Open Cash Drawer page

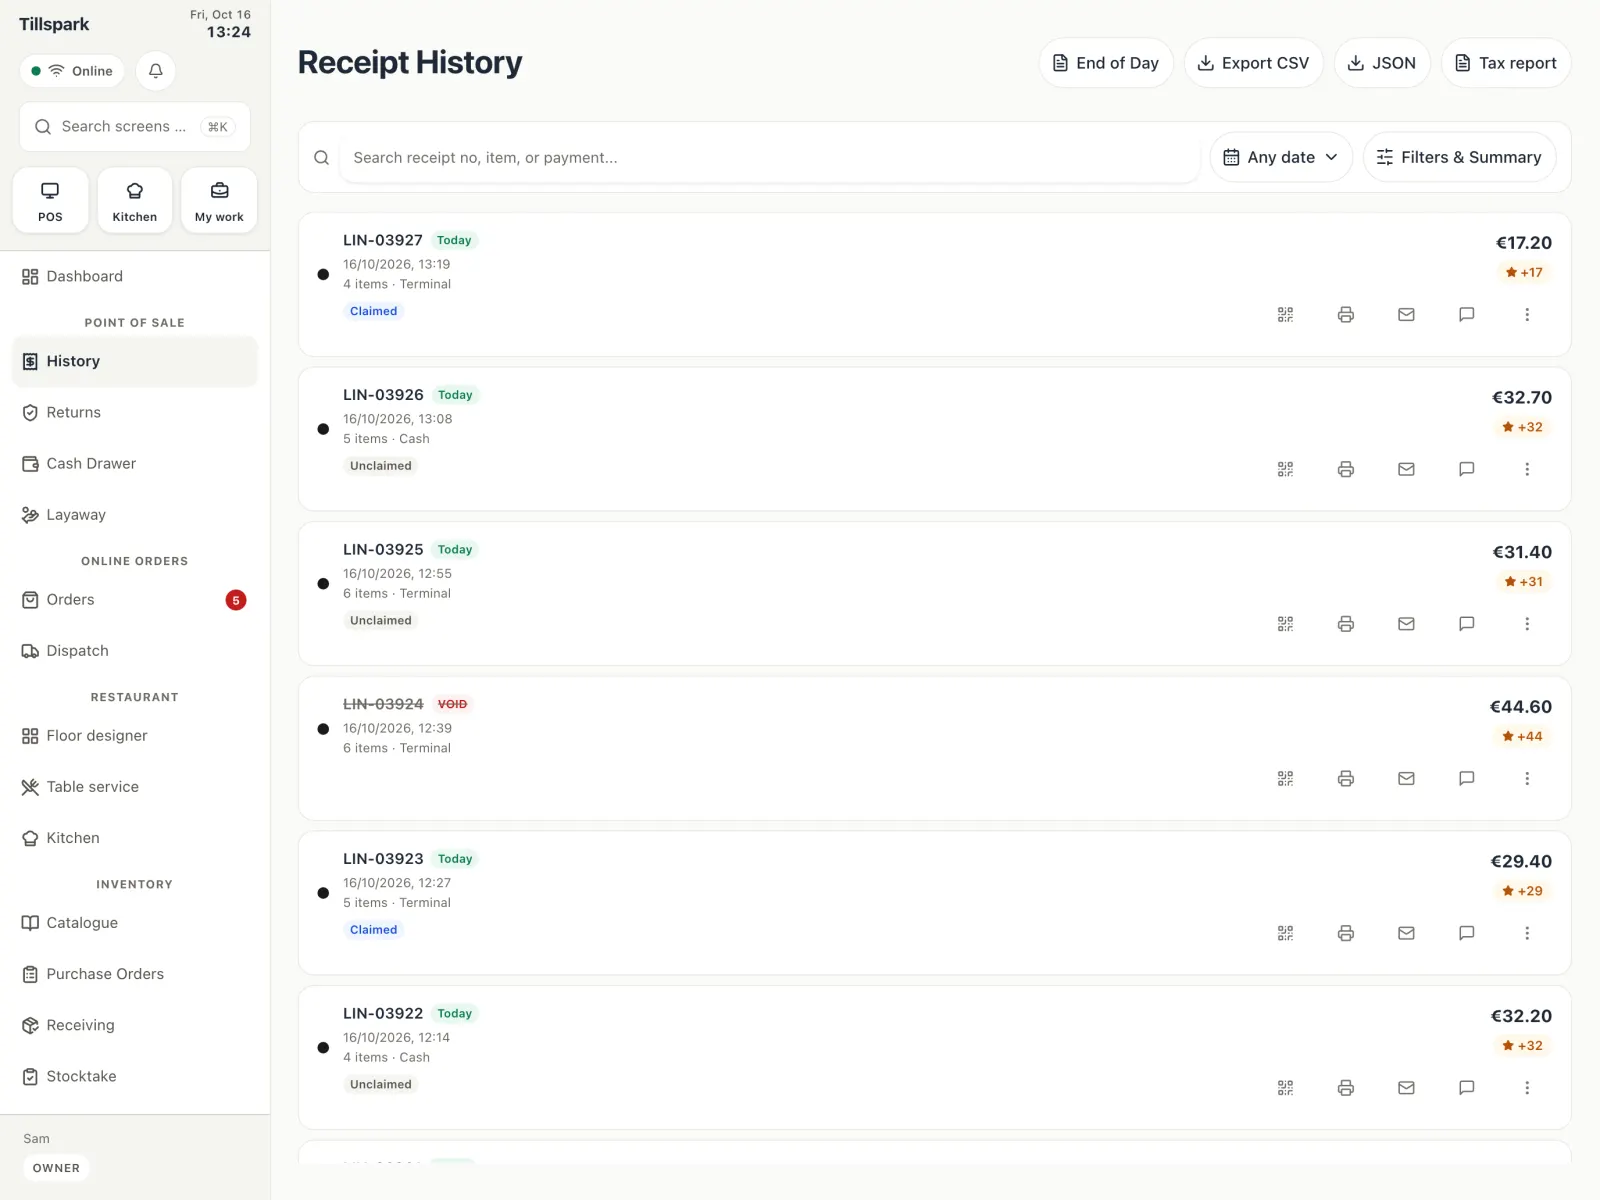pyautogui.click(x=135, y=464)
